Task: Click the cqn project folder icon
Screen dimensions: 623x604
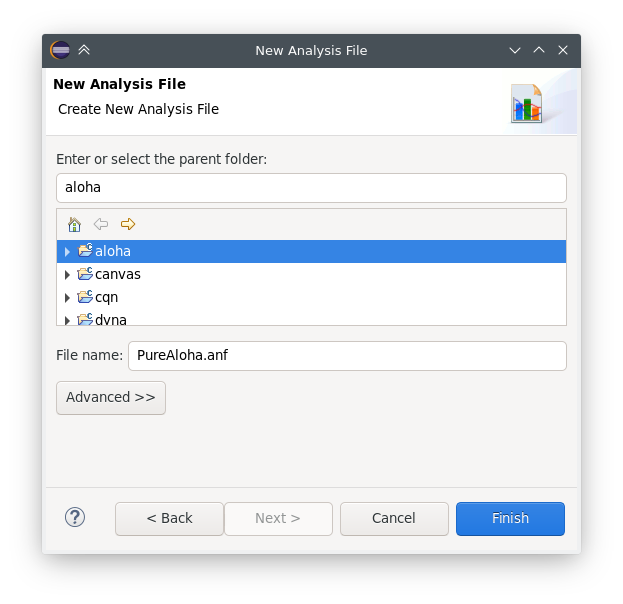Action: [x=85, y=296]
